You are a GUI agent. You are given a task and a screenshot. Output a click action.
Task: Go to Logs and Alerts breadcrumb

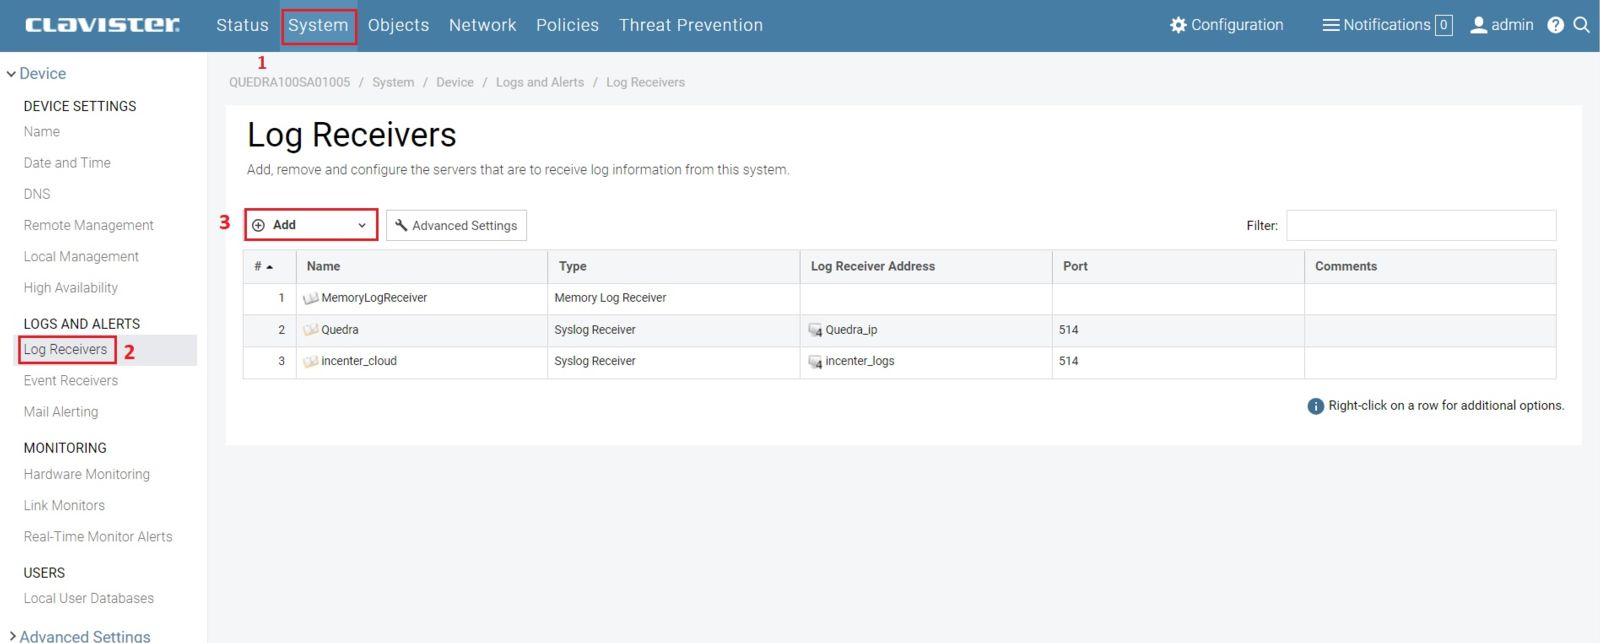(539, 83)
